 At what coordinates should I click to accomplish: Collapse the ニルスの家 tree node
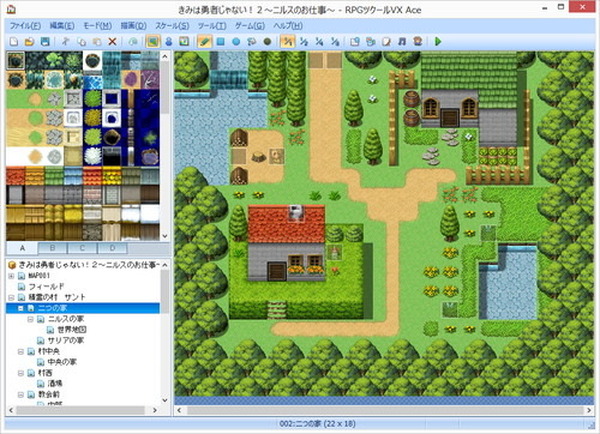(x=30, y=319)
